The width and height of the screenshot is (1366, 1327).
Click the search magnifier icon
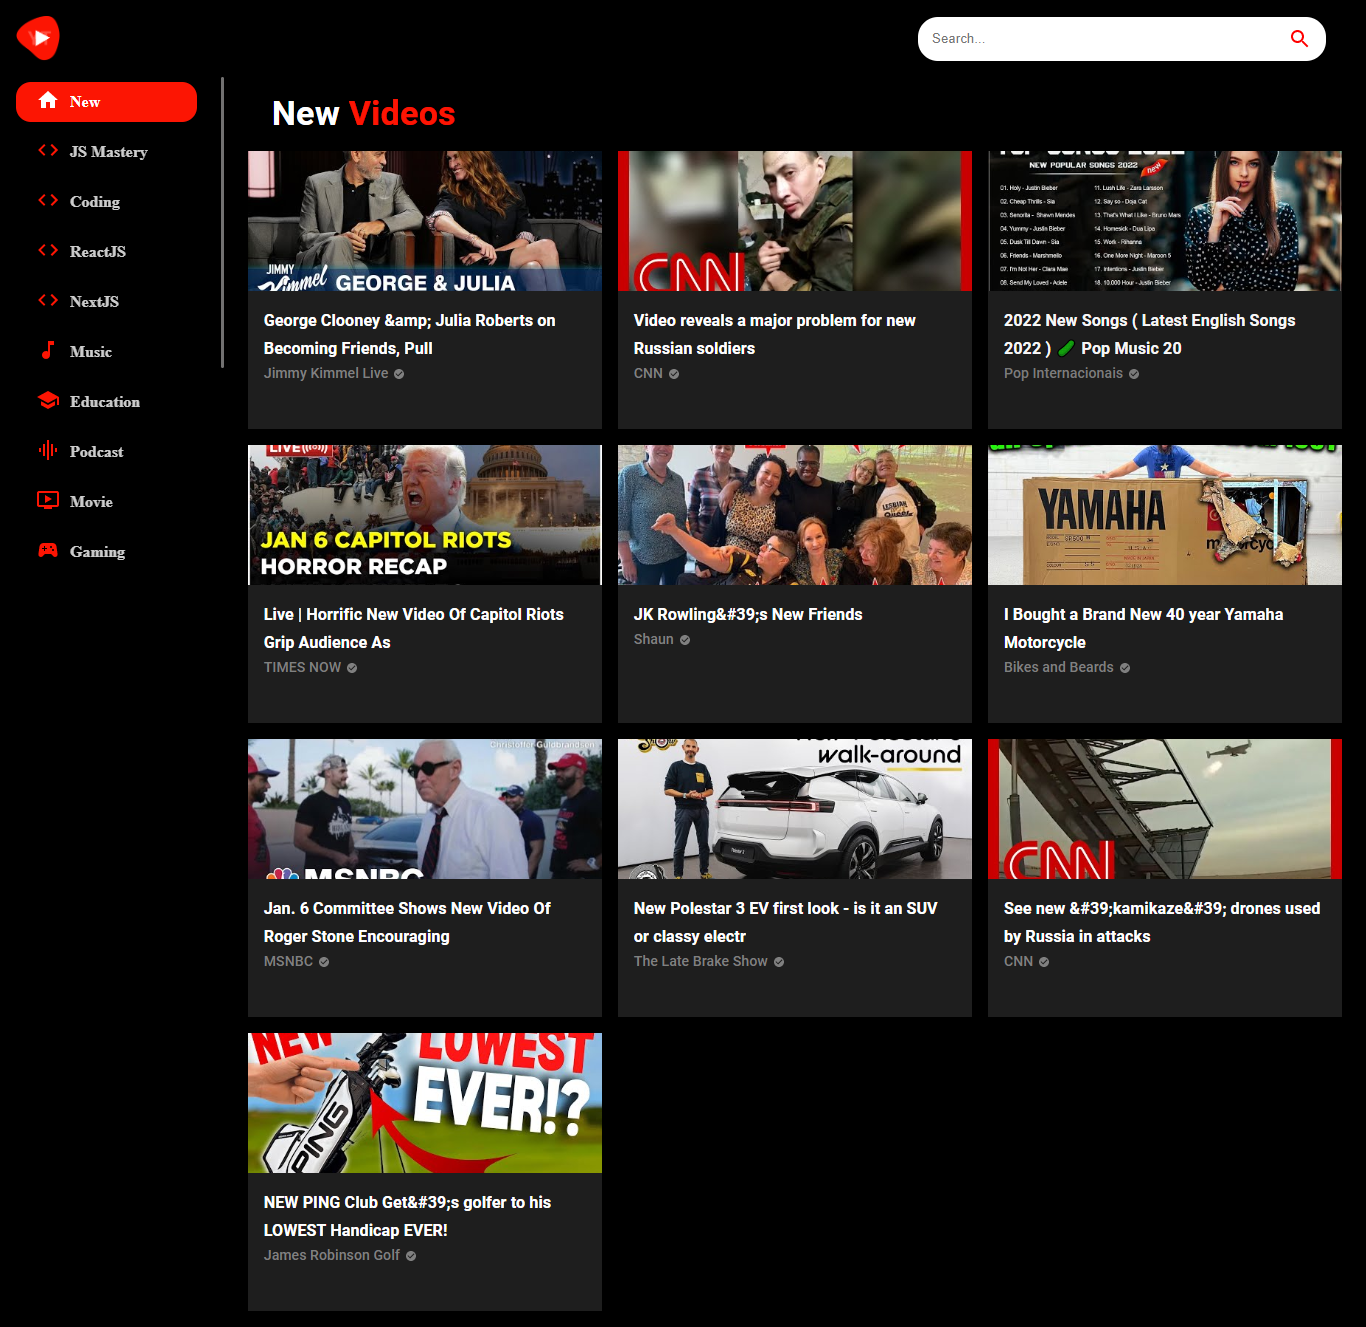pos(1299,38)
